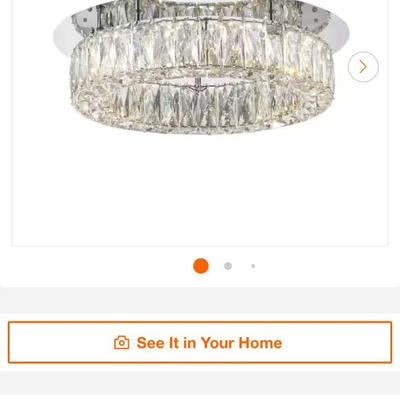Tap the camera icon in the See It in Your Home button
The height and width of the screenshot is (400, 400).
pyautogui.click(x=122, y=343)
